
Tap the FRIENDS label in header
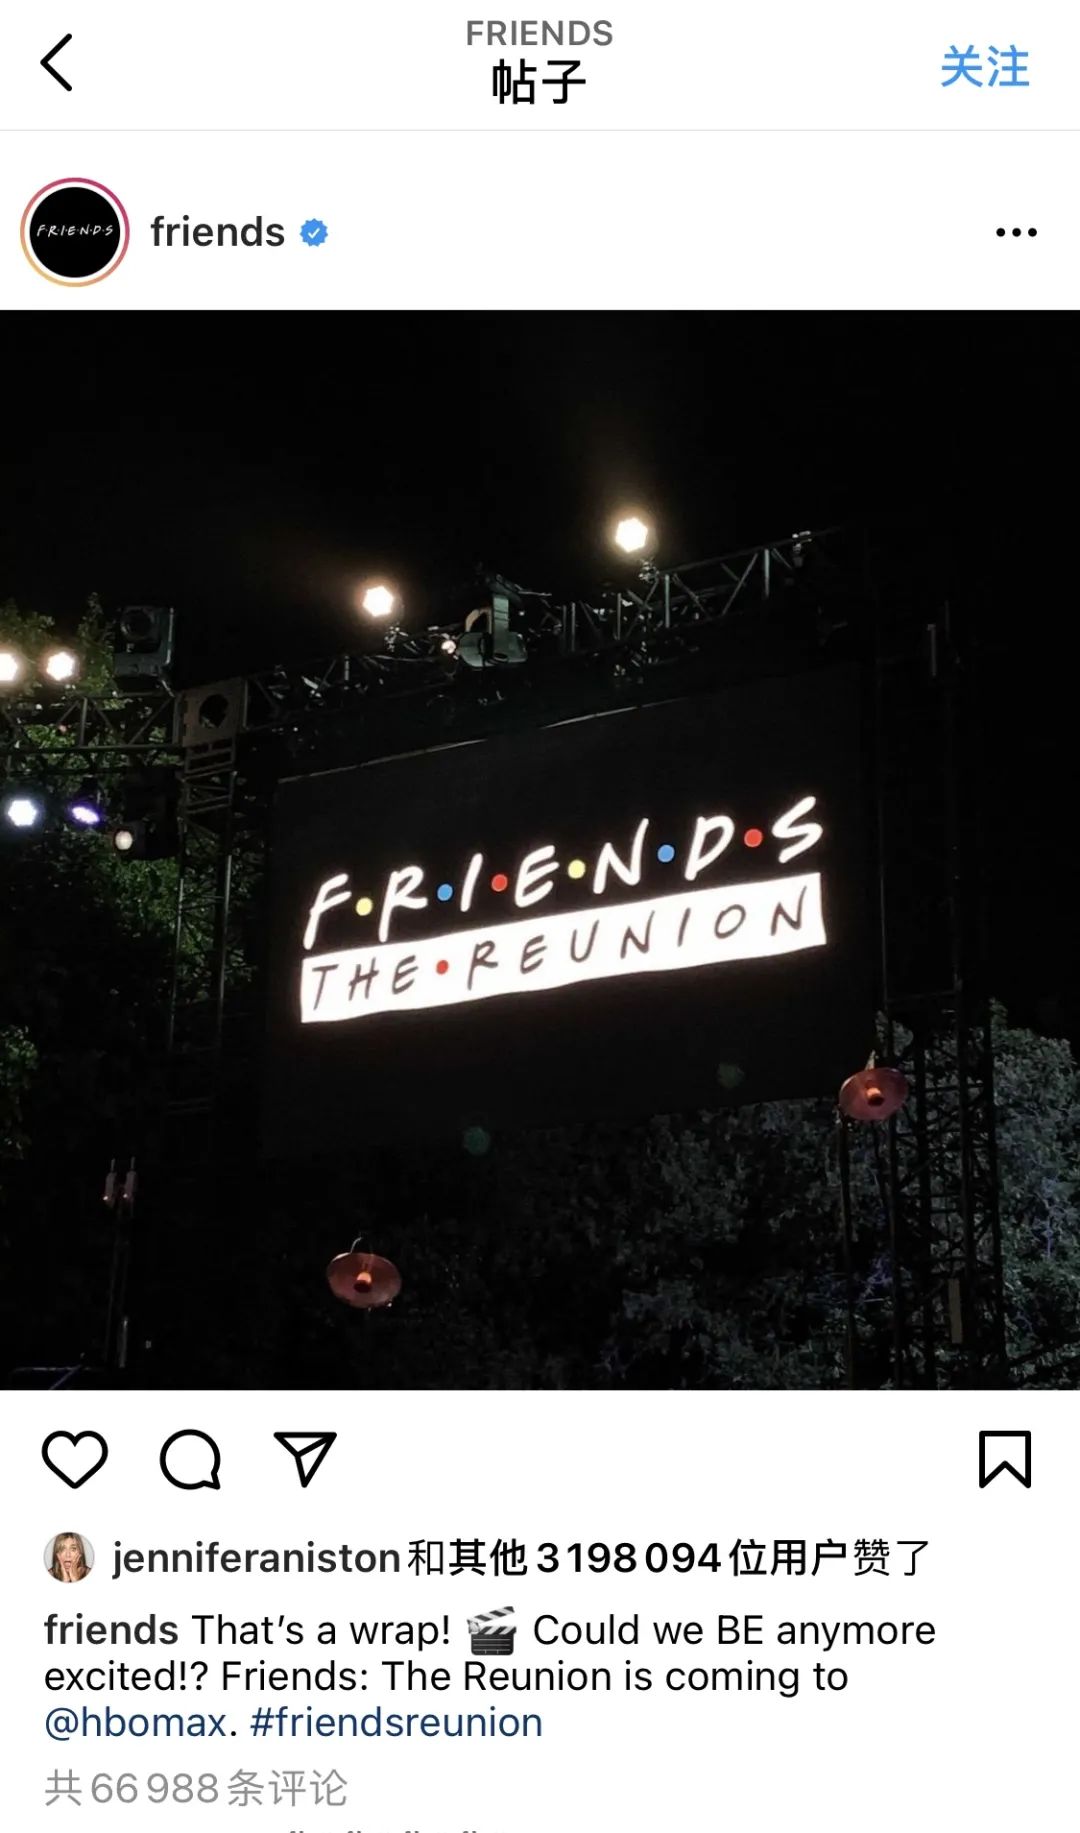click(x=539, y=33)
